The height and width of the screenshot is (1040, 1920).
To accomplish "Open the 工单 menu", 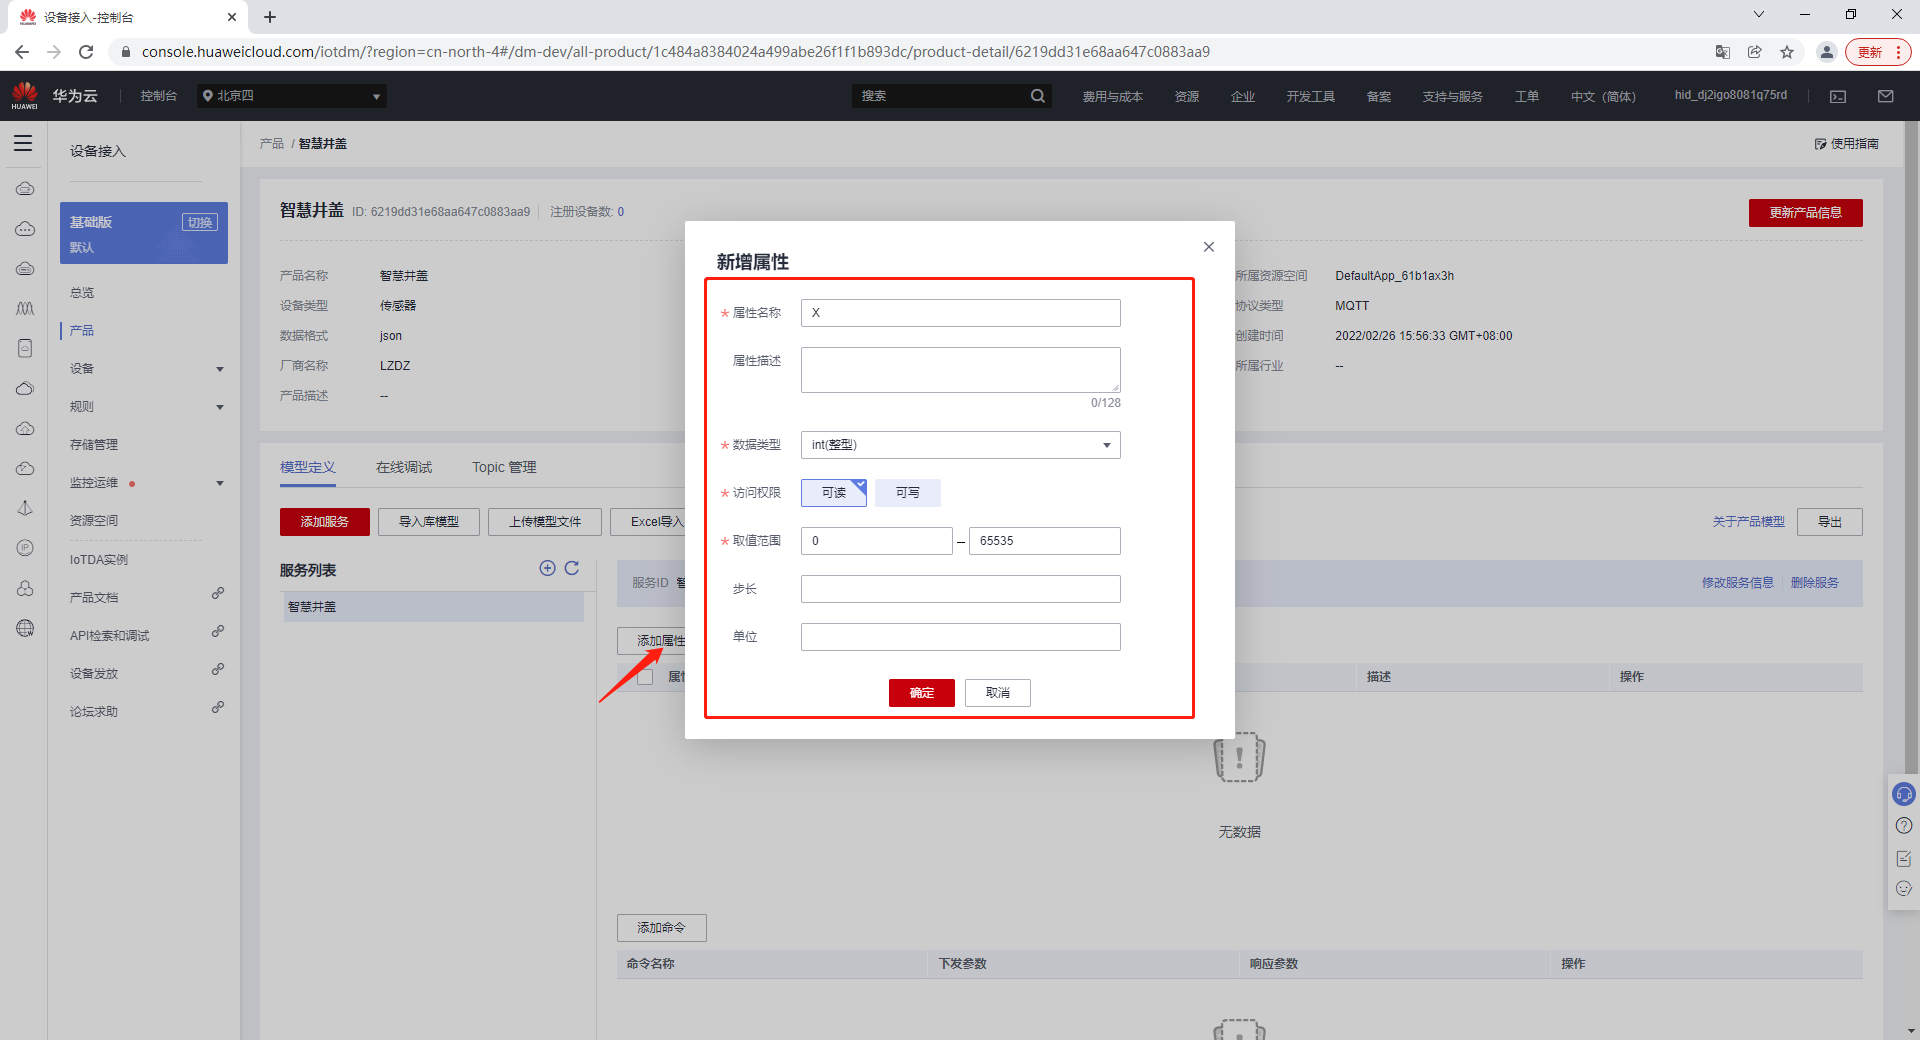I will 1526,96.
